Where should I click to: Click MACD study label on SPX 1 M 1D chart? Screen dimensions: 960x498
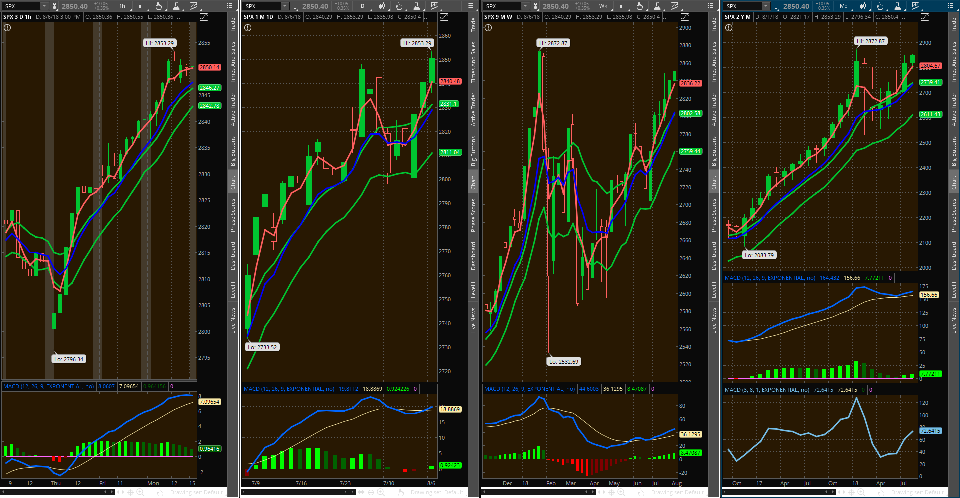tap(287, 389)
